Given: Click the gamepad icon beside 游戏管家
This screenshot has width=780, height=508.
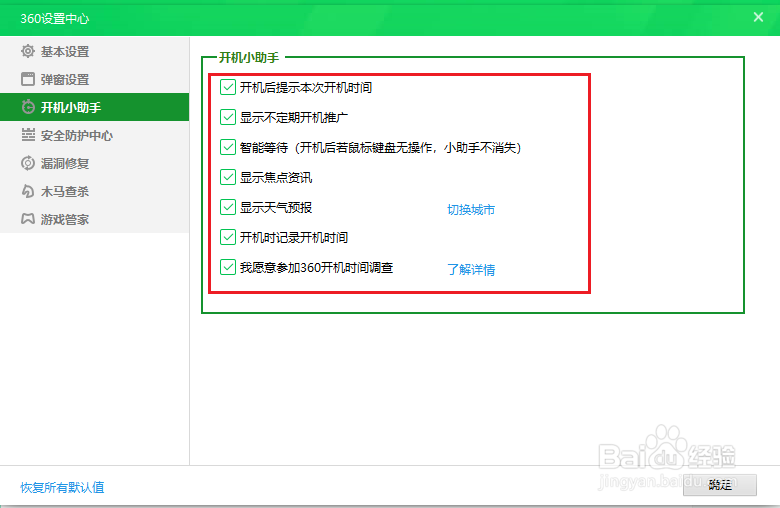Looking at the screenshot, I should click(x=28, y=219).
